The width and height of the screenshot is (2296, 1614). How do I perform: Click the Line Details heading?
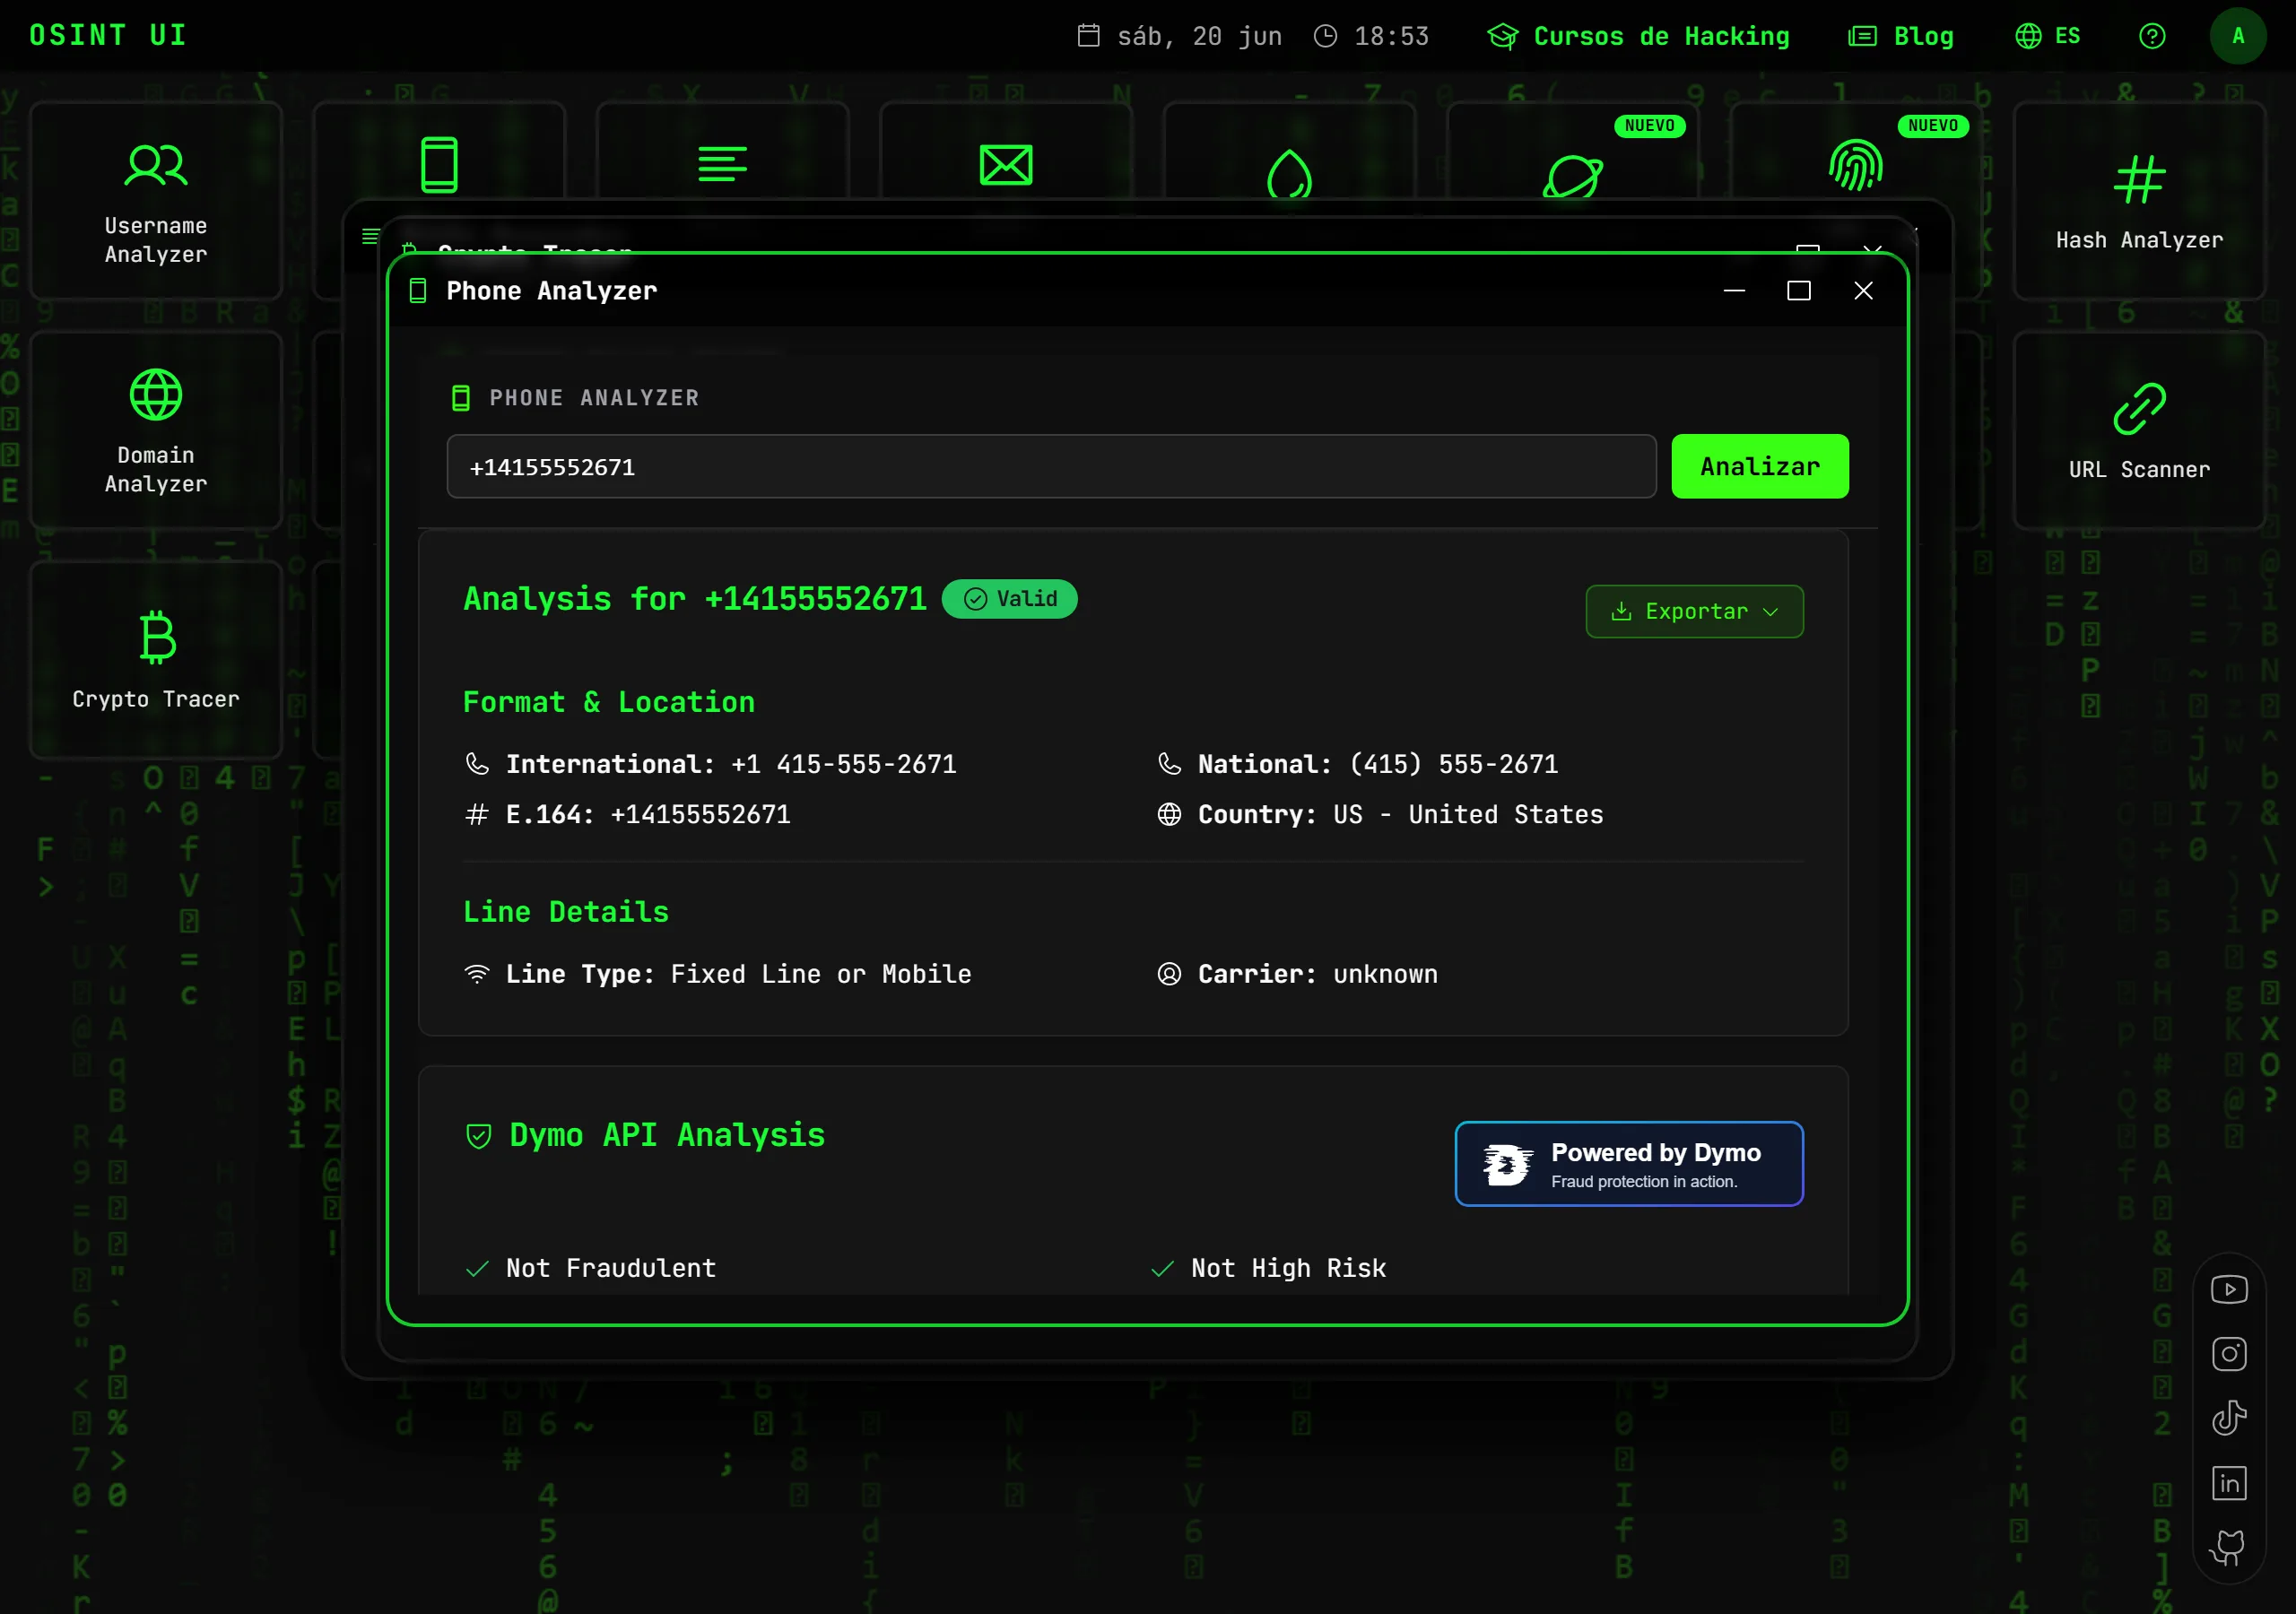click(566, 912)
